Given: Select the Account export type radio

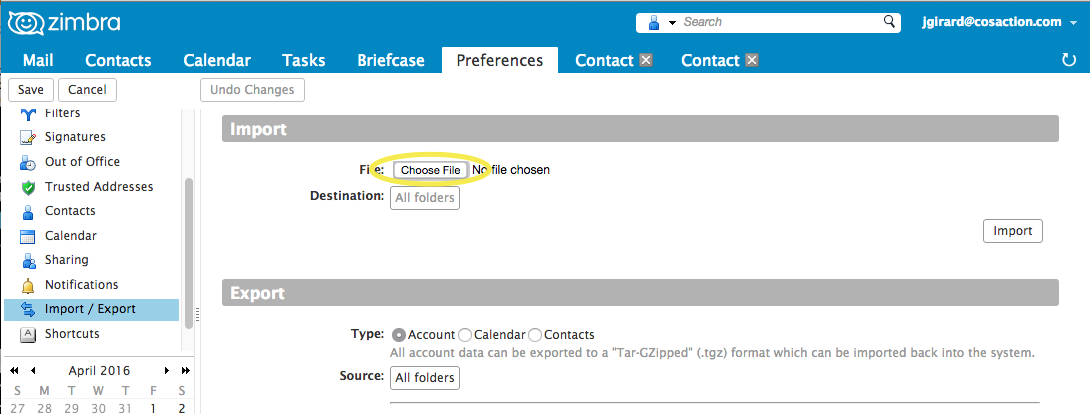Looking at the screenshot, I should (399, 335).
